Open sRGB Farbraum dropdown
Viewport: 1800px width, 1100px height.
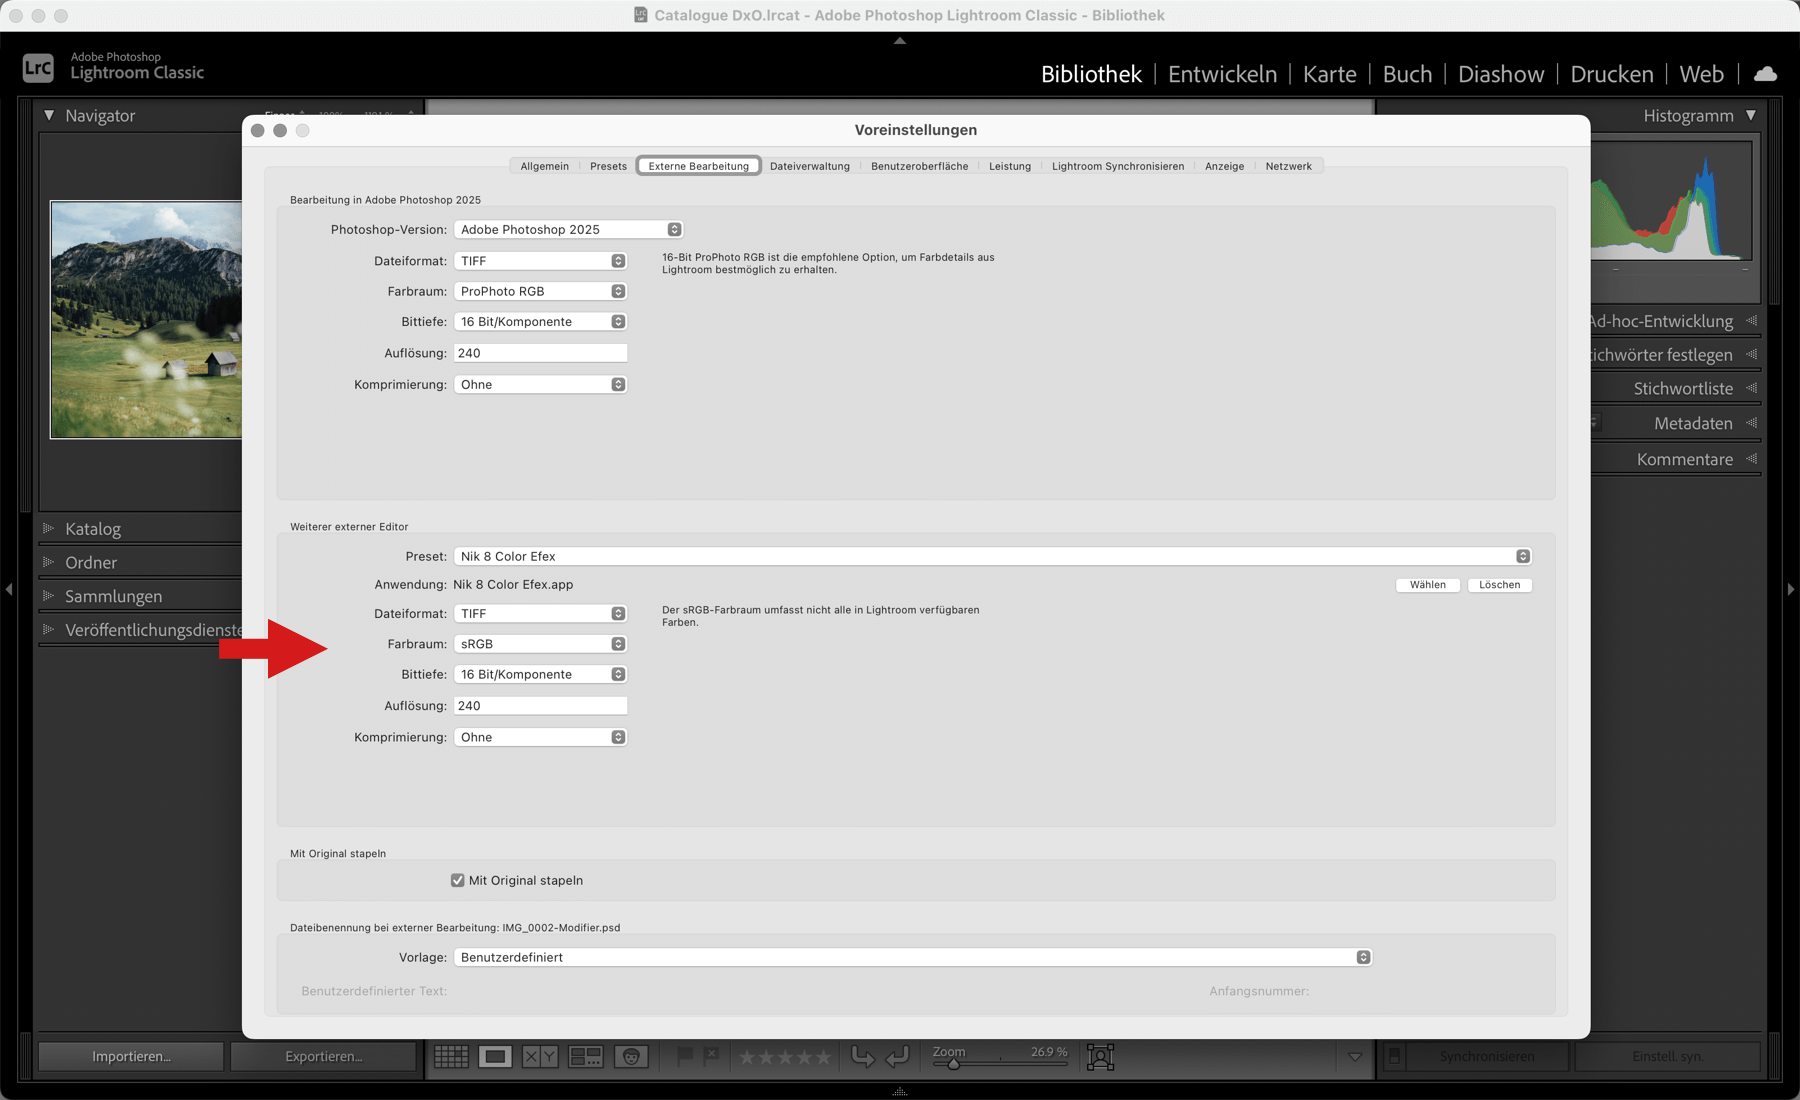(540, 644)
